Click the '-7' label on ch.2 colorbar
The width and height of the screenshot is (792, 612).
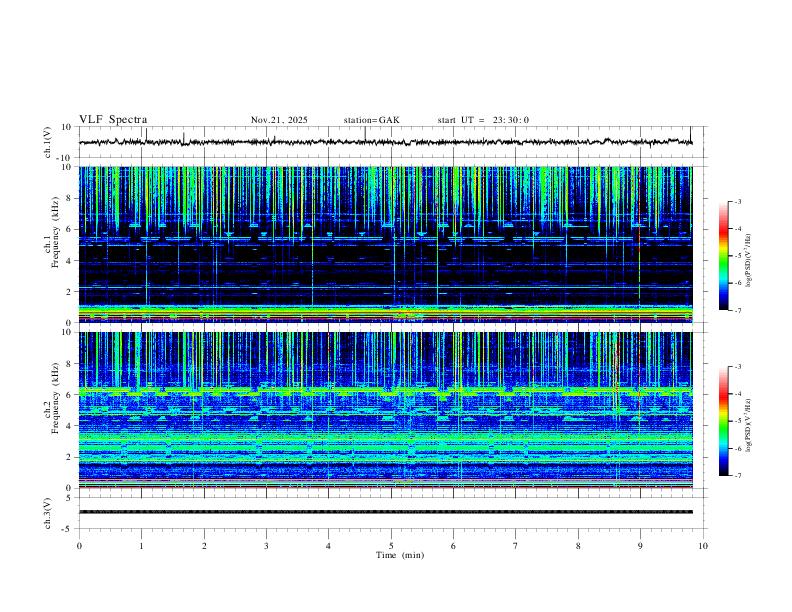coord(737,476)
